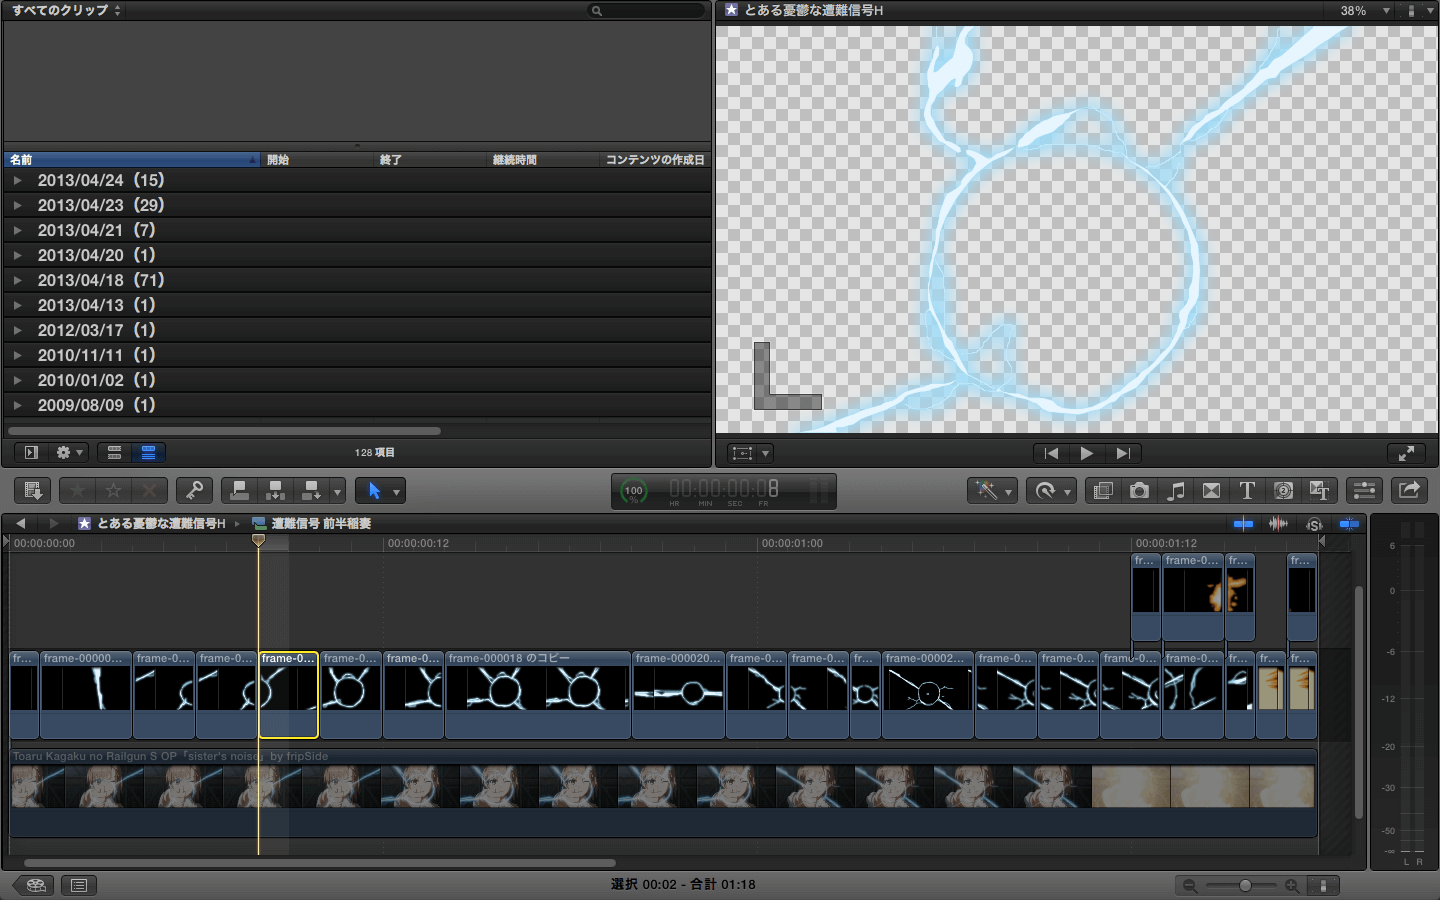Open the Timeline Index list button
1440x900 pixels.
pos(79,885)
